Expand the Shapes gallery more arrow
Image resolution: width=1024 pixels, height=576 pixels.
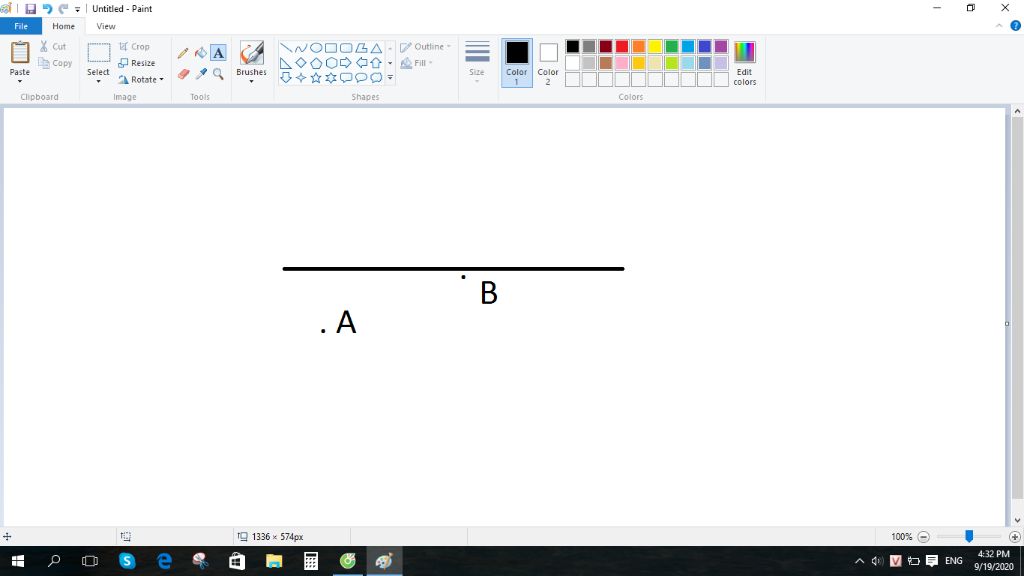(x=390, y=78)
